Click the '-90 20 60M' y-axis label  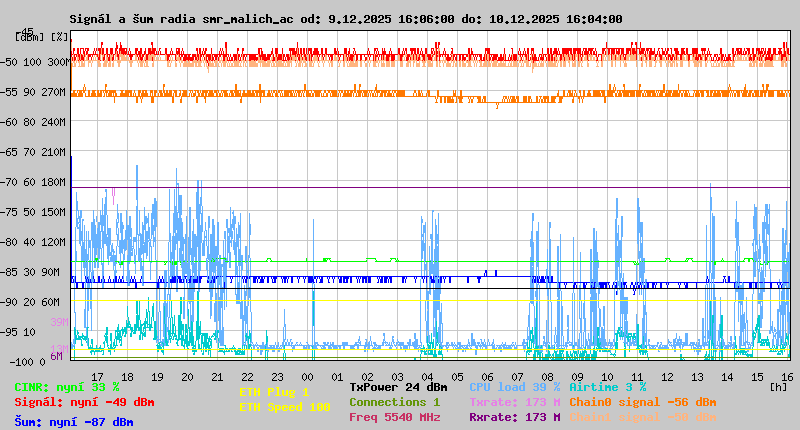coord(31,302)
